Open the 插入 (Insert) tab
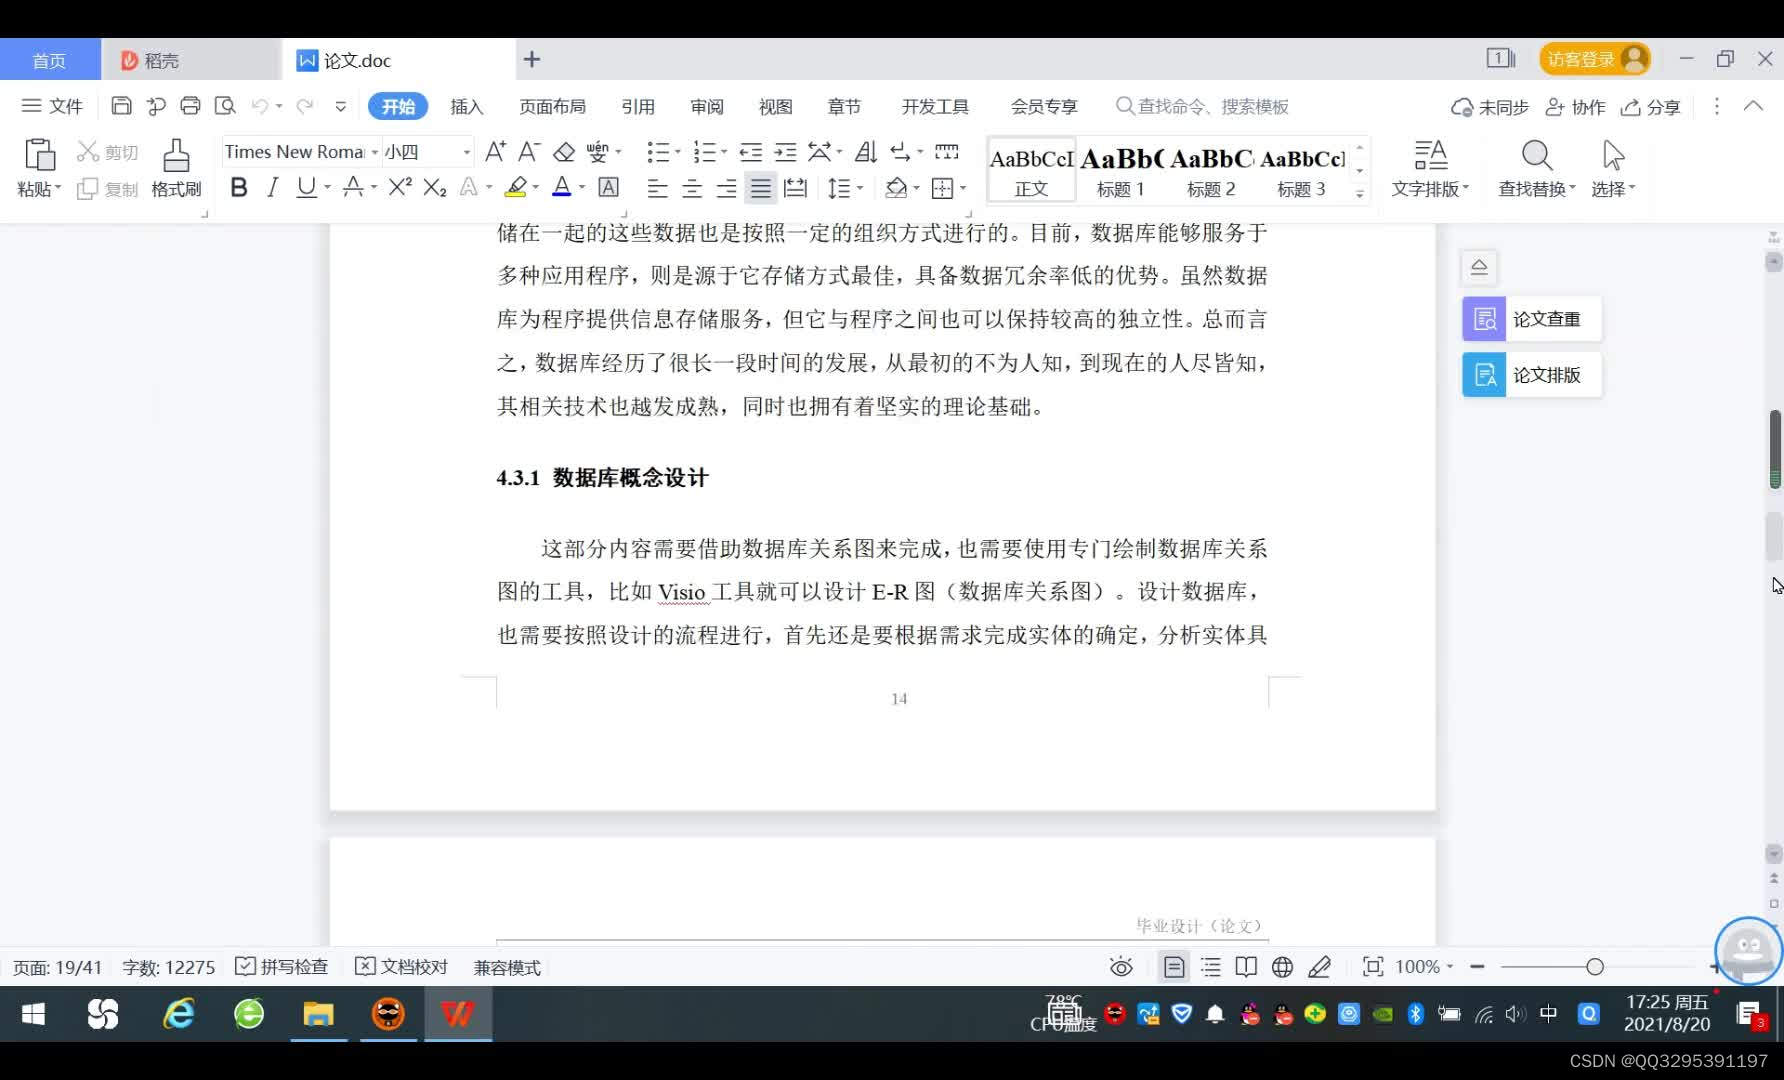This screenshot has width=1784, height=1080. [467, 107]
